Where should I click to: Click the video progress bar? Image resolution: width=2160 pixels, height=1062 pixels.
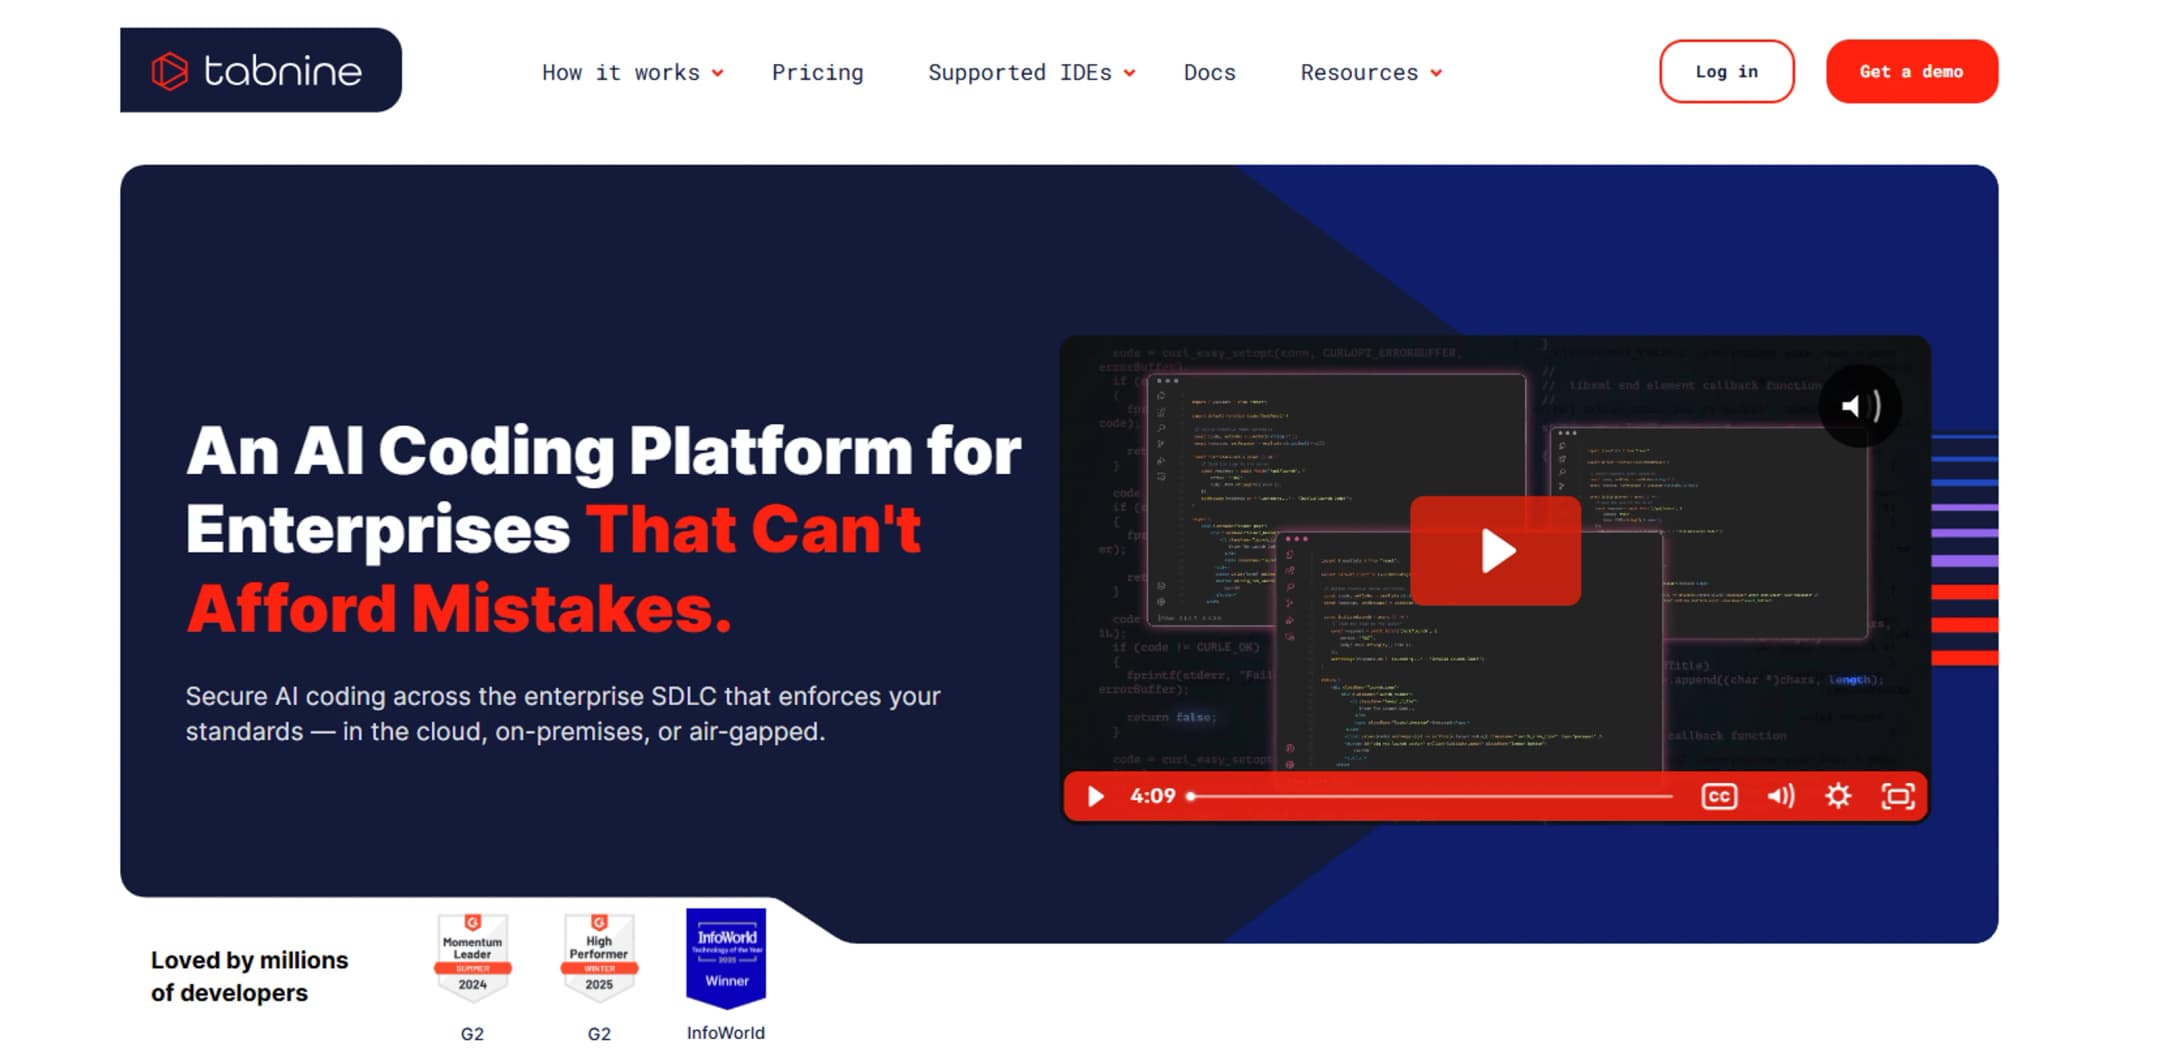(1430, 796)
